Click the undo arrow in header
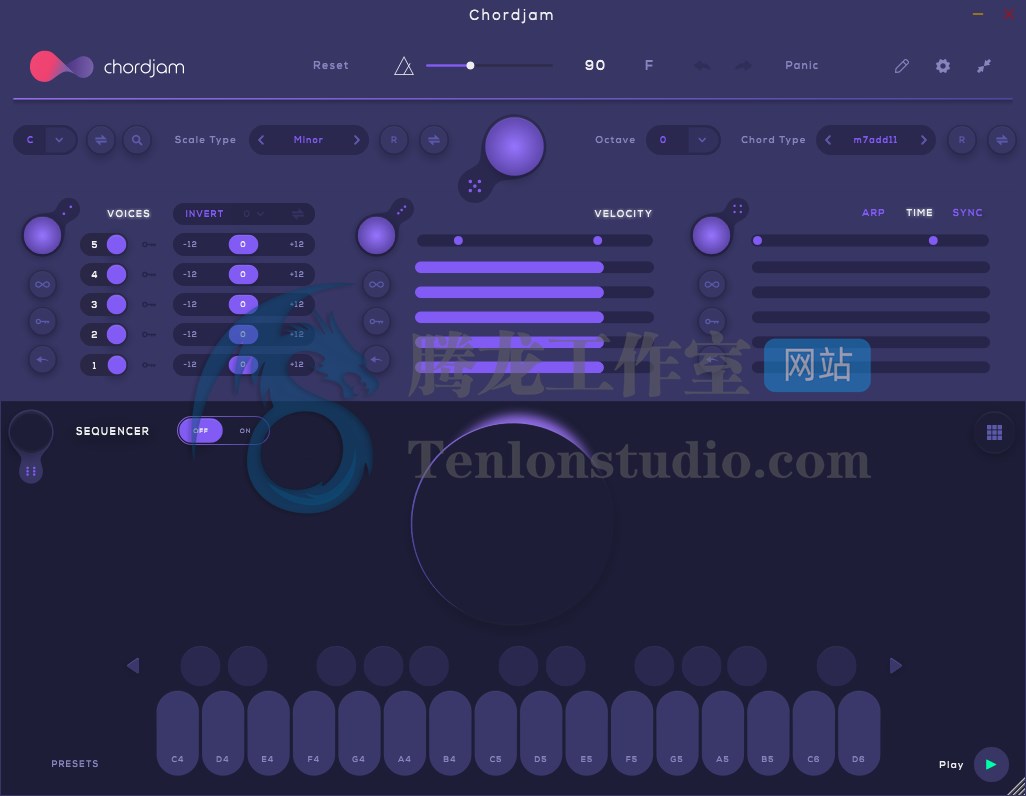The width and height of the screenshot is (1026, 796). coord(702,65)
